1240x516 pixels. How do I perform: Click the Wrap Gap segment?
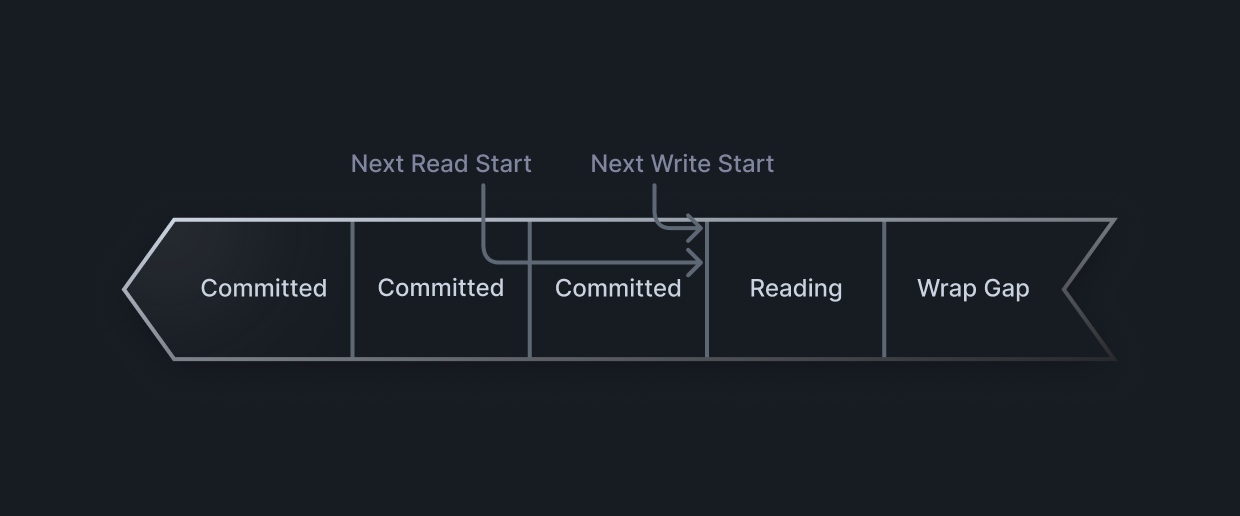[x=972, y=288]
